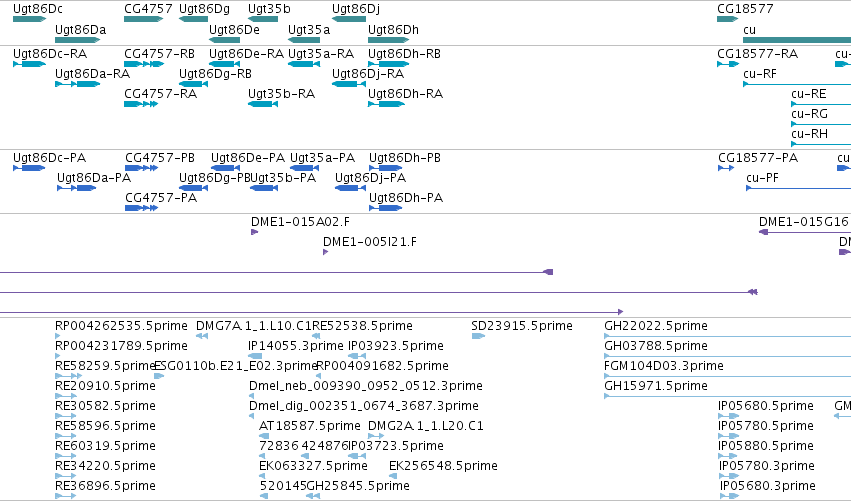Click the Ugt35a gene label
Viewport: 851px width, 501px height.
[x=309, y=30]
